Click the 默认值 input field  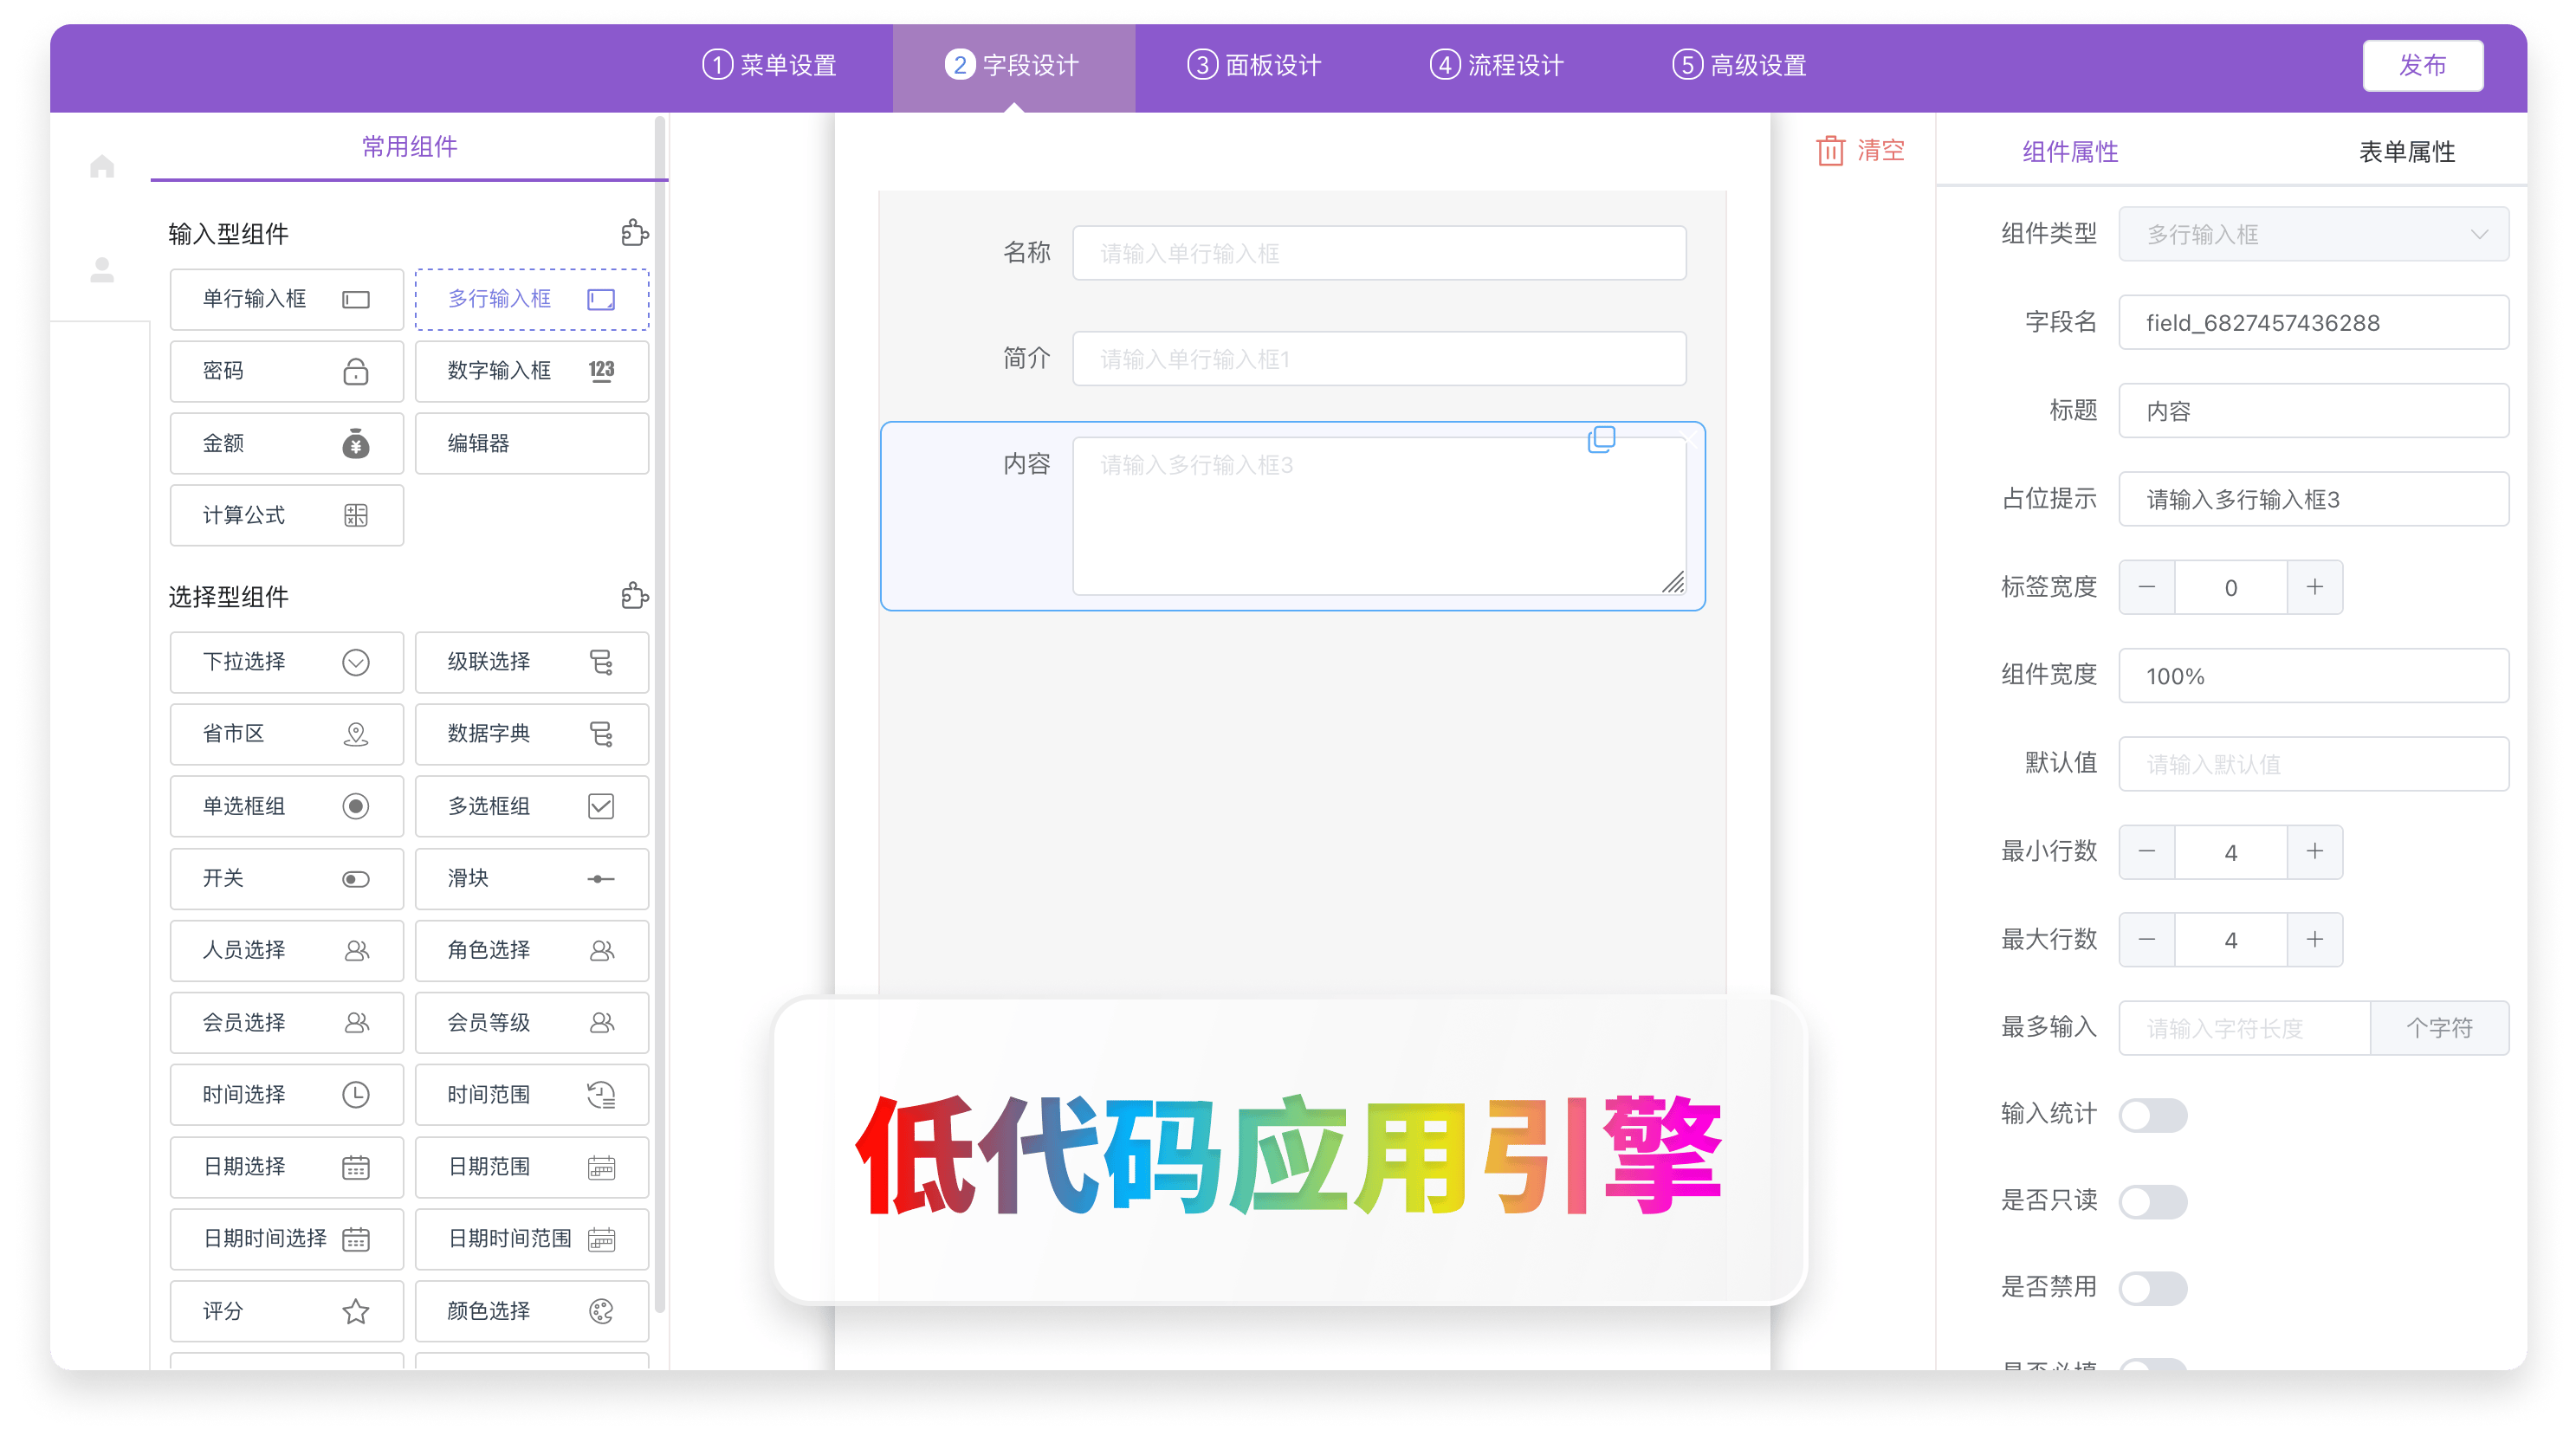point(2313,763)
